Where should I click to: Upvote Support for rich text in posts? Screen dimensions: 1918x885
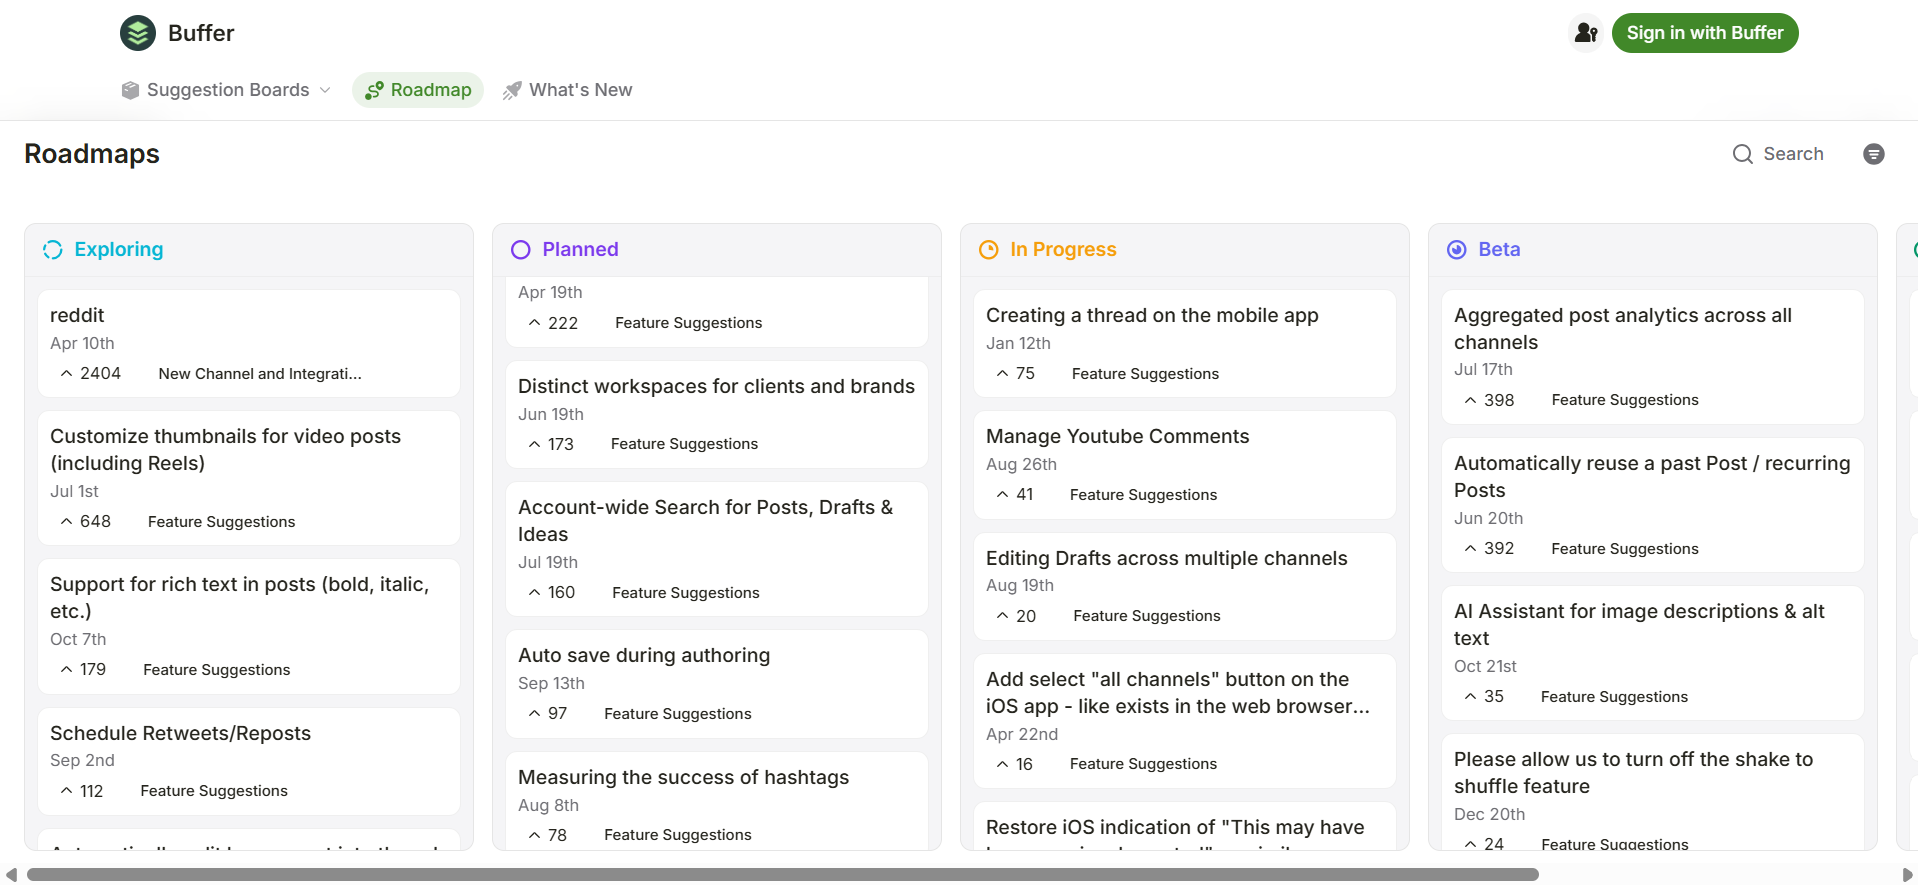click(x=83, y=669)
